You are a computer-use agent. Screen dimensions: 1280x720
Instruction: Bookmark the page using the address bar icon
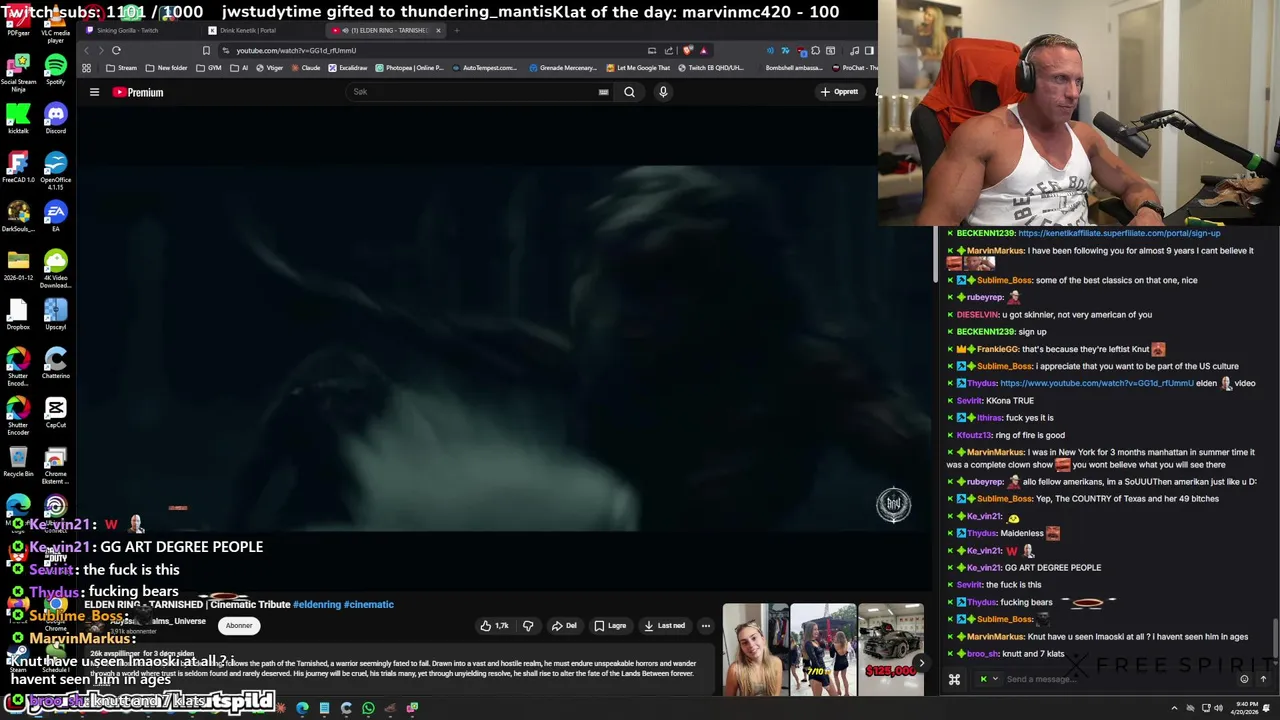[x=206, y=50]
